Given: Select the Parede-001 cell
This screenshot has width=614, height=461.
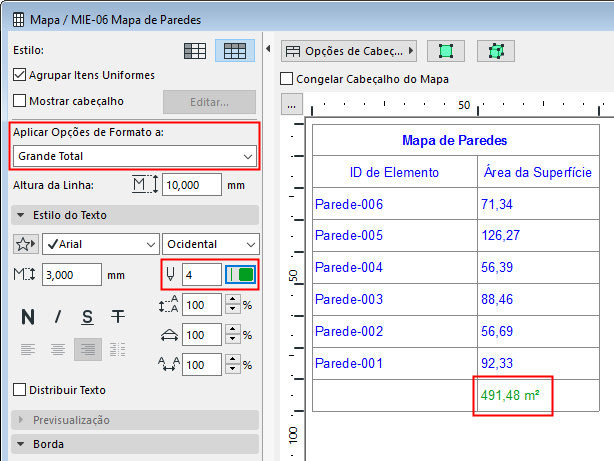Looking at the screenshot, I should pyautogui.click(x=395, y=363).
